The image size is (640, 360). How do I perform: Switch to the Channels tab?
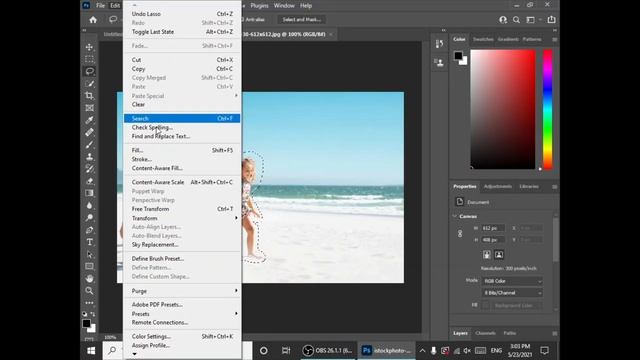[x=485, y=333]
